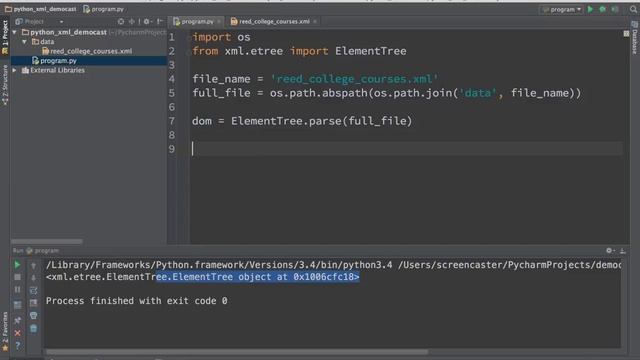This screenshot has width=640, height=360.
Task: Rerun program in Run panel
Action: (17, 265)
